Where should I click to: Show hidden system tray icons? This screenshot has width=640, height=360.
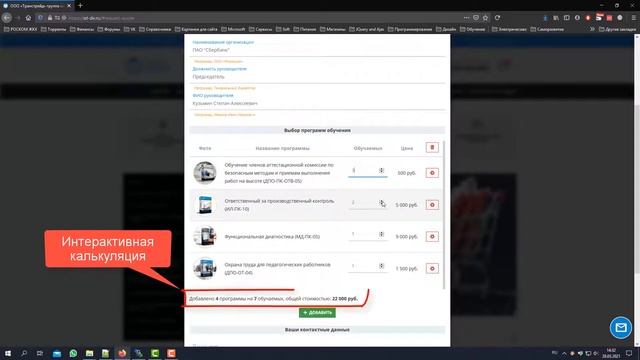click(x=564, y=353)
